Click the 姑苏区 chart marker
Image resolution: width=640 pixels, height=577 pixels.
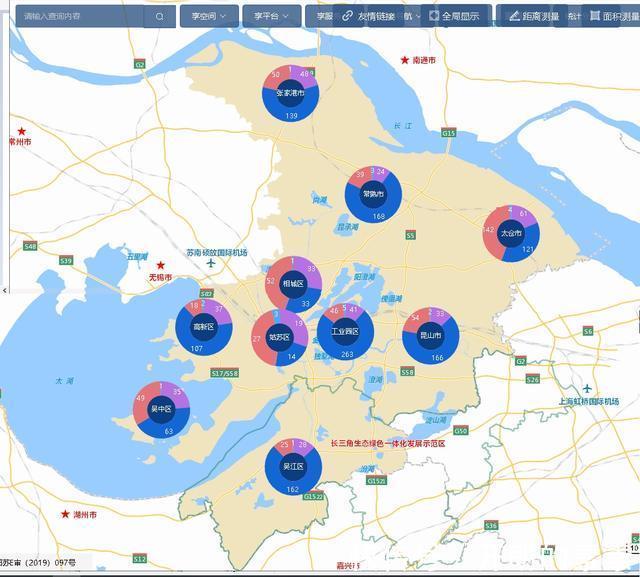click(x=280, y=337)
